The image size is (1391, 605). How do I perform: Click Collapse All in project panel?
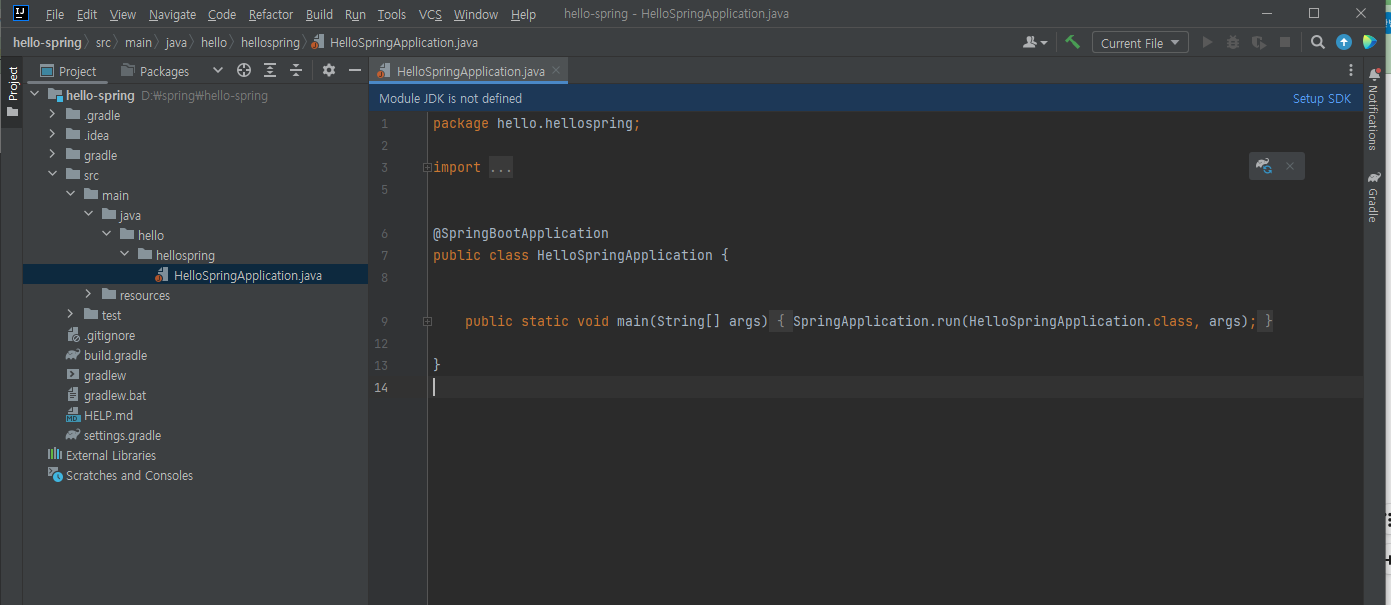click(296, 71)
